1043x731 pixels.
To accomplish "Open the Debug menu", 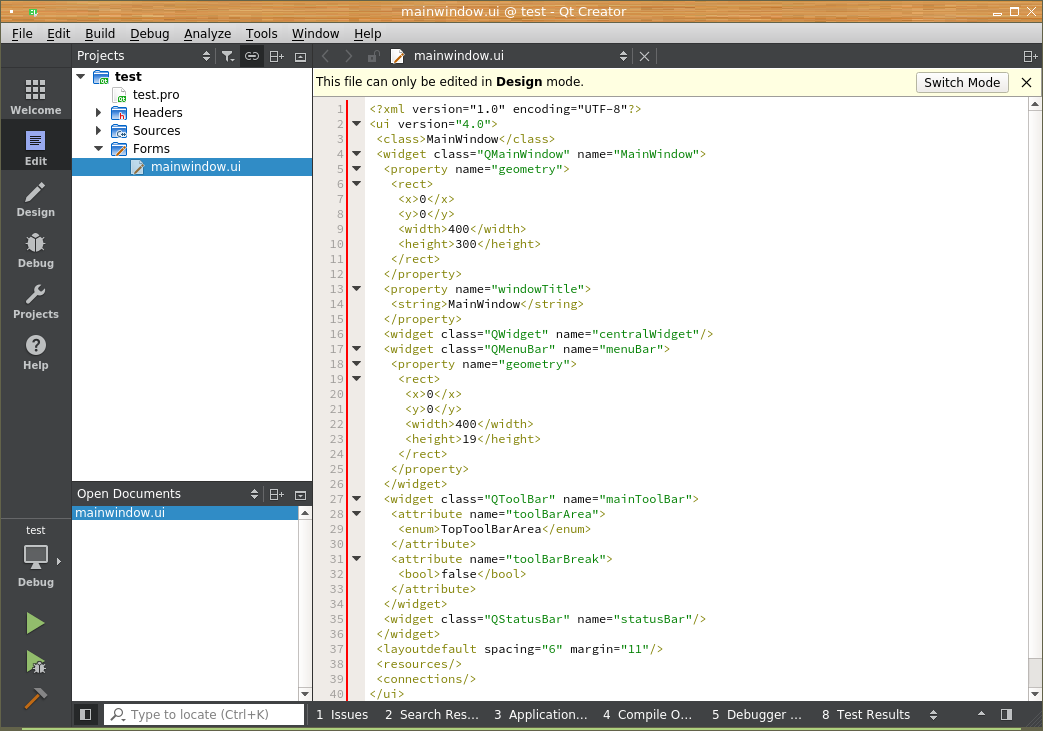I will click(150, 33).
